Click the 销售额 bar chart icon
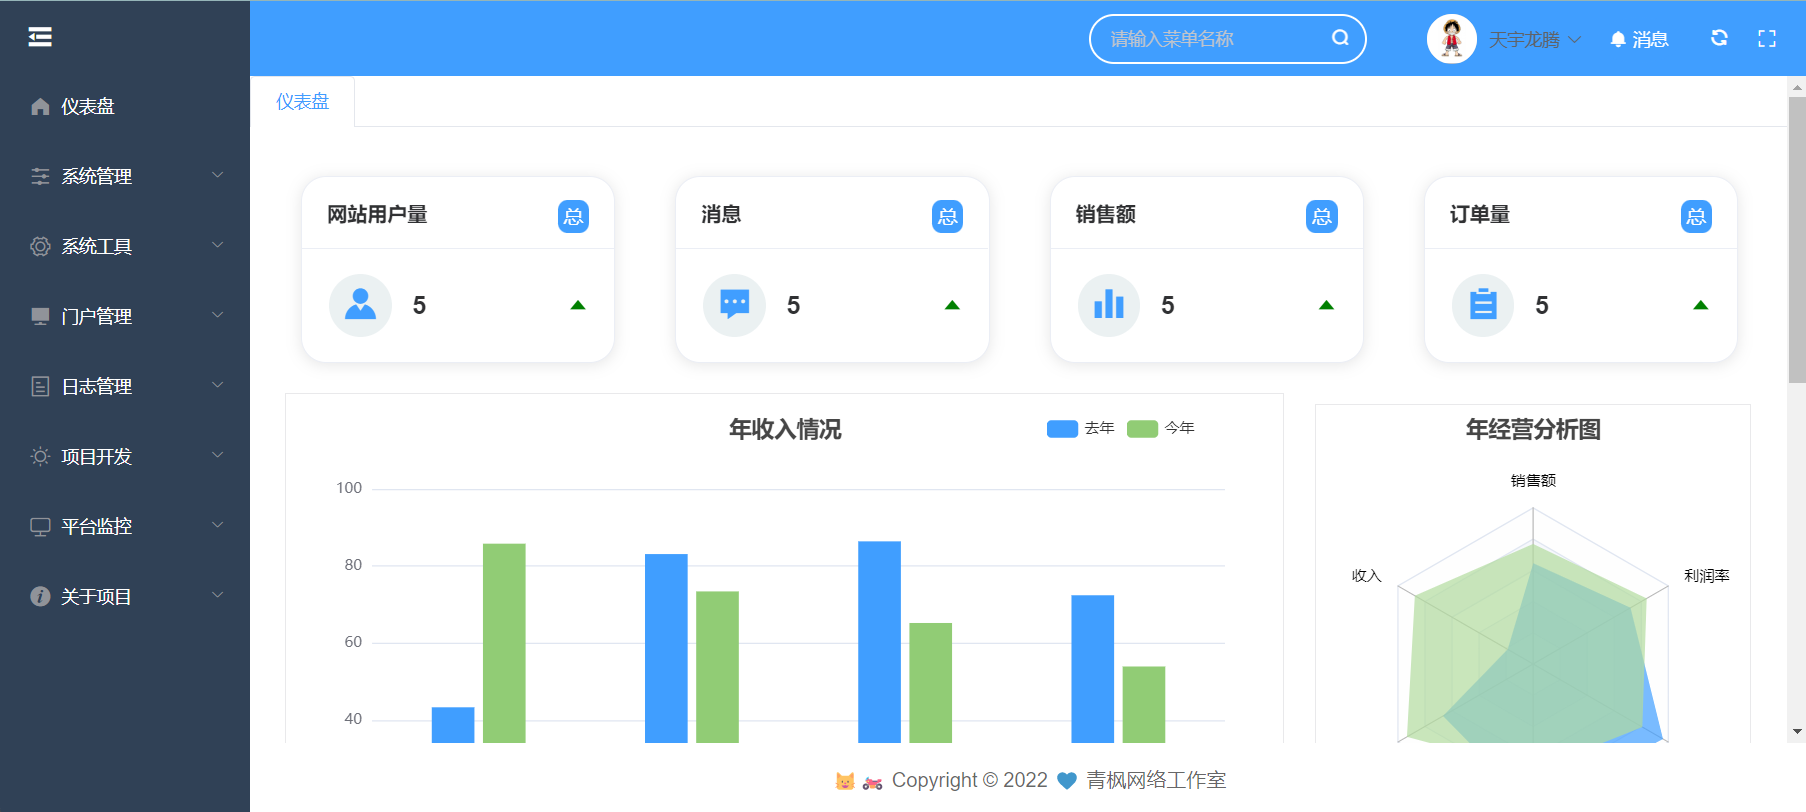Viewport: 1806px width, 812px height. (1108, 305)
